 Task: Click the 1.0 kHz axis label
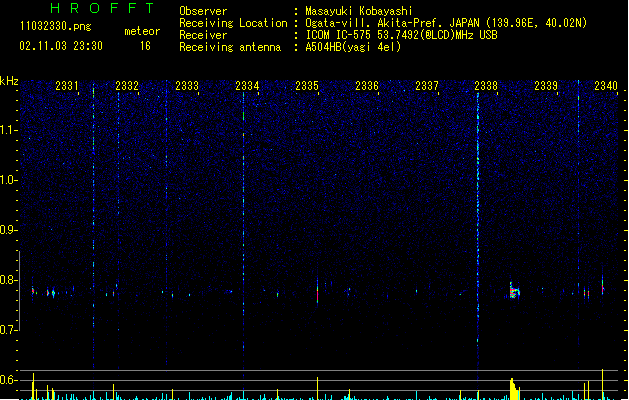coord(8,180)
